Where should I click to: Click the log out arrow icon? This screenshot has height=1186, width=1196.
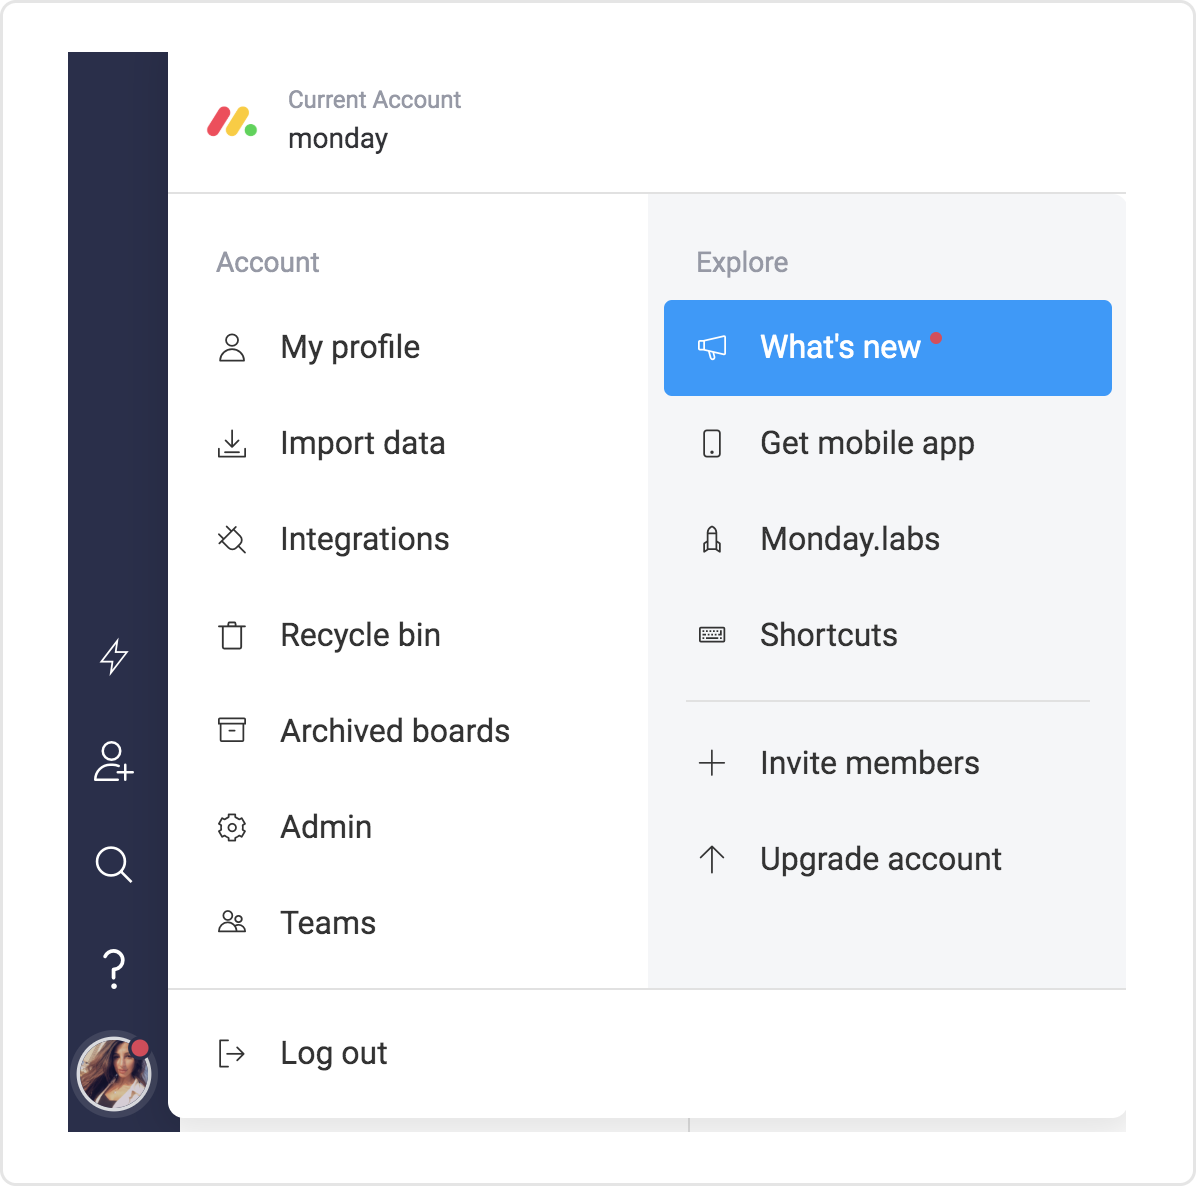click(232, 1053)
